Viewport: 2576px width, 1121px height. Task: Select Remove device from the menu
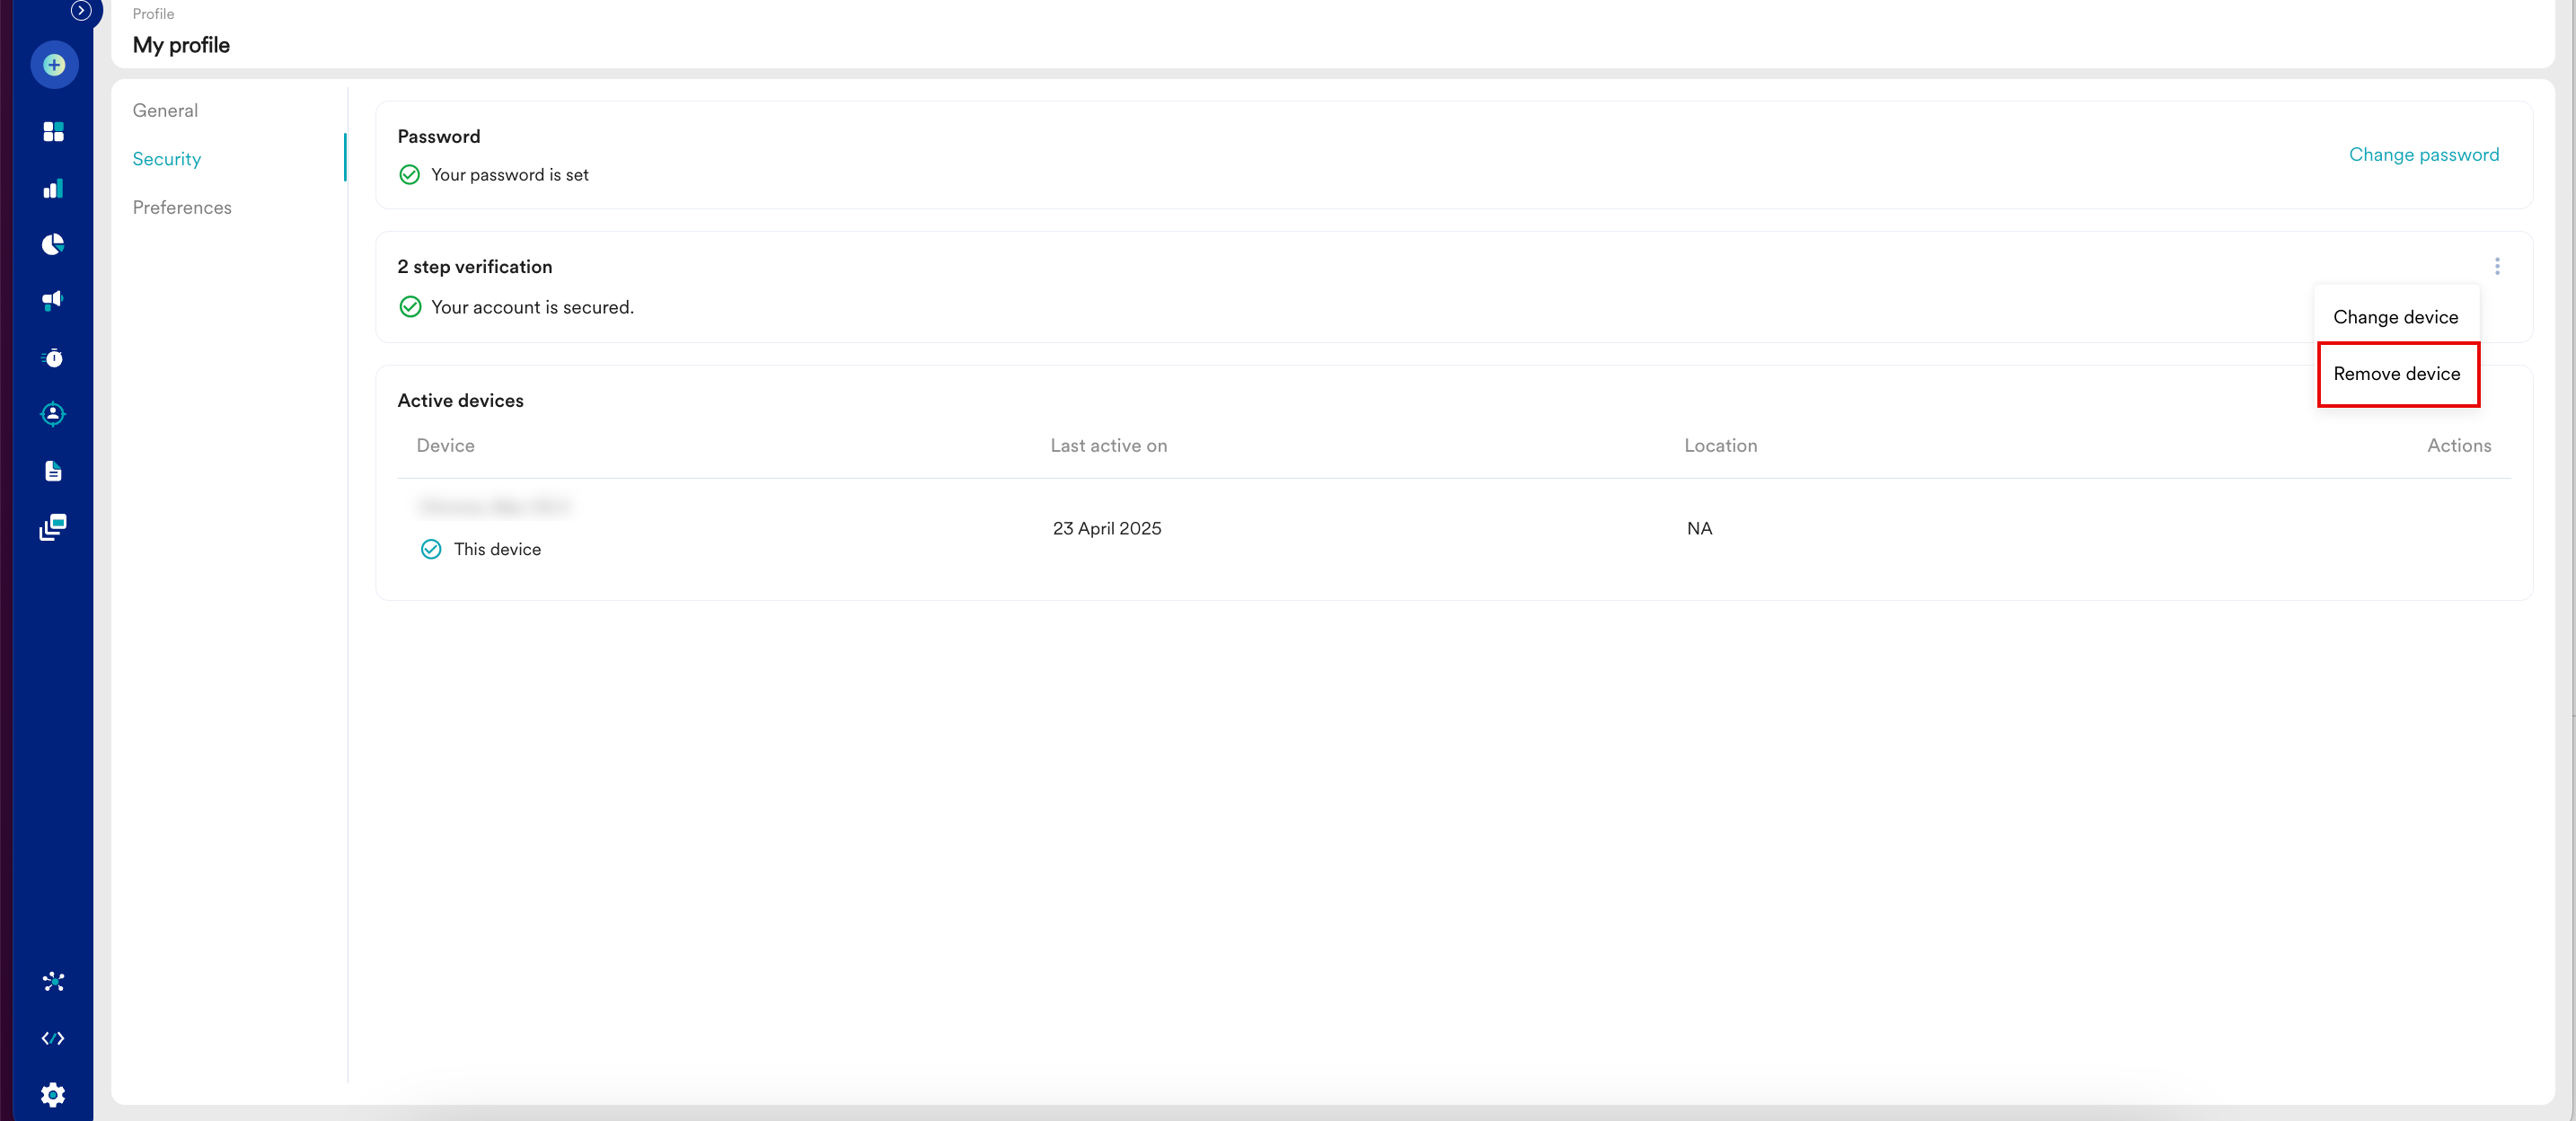point(2396,374)
